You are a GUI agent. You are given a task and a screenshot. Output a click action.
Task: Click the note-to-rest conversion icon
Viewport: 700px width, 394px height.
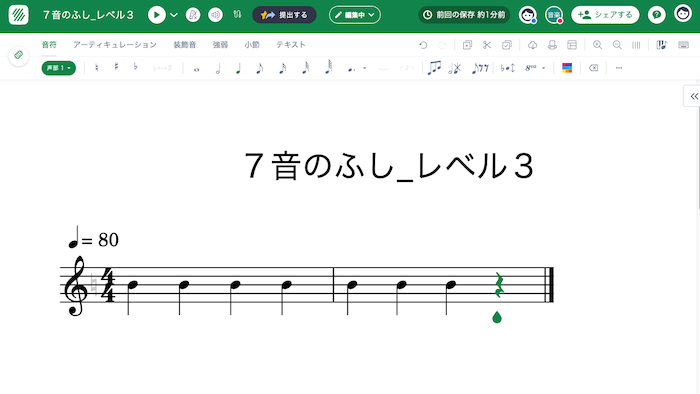click(480, 68)
